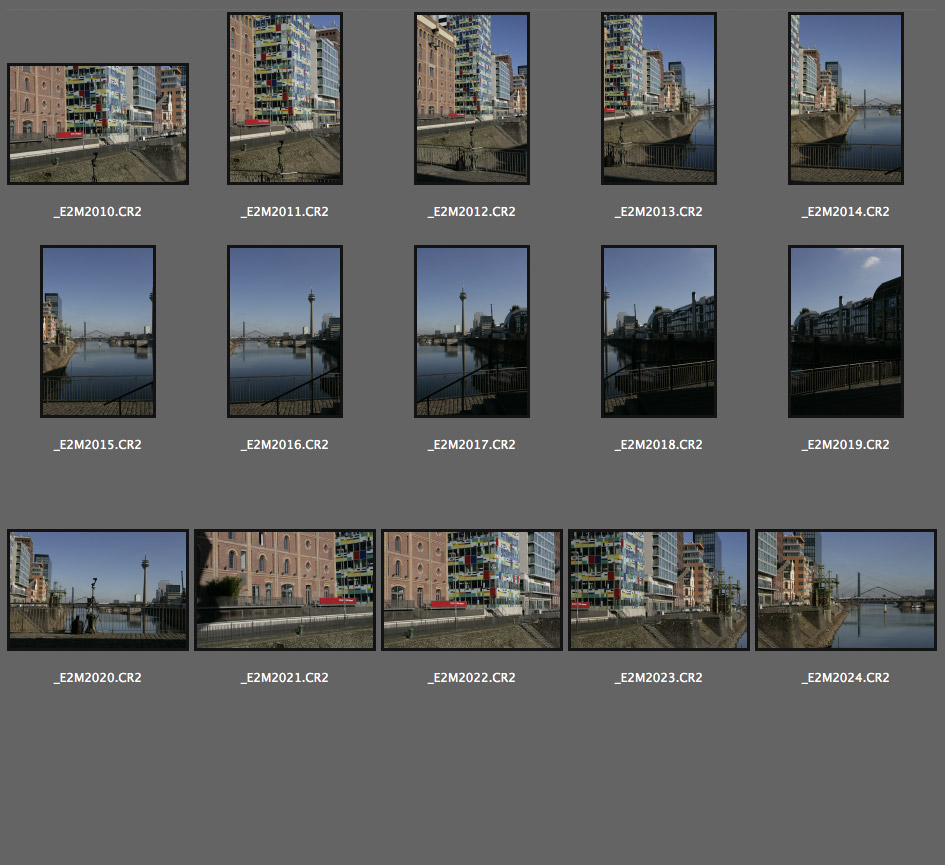Select the _E2M2020.CR2 landscape thumbnail
The width and height of the screenshot is (945, 865).
(98, 590)
